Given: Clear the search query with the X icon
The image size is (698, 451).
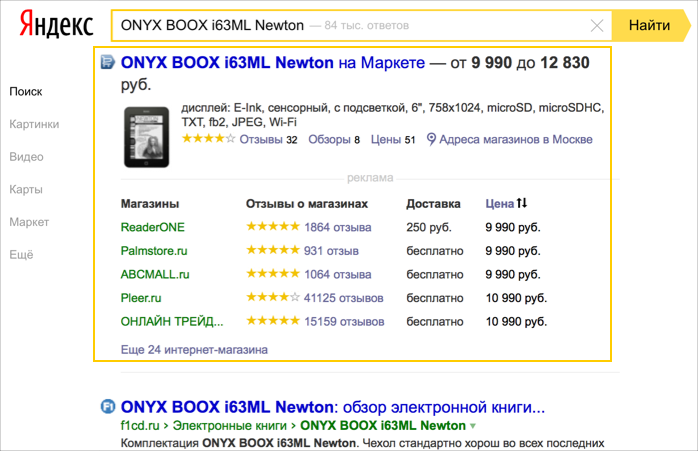Looking at the screenshot, I should [x=597, y=26].
